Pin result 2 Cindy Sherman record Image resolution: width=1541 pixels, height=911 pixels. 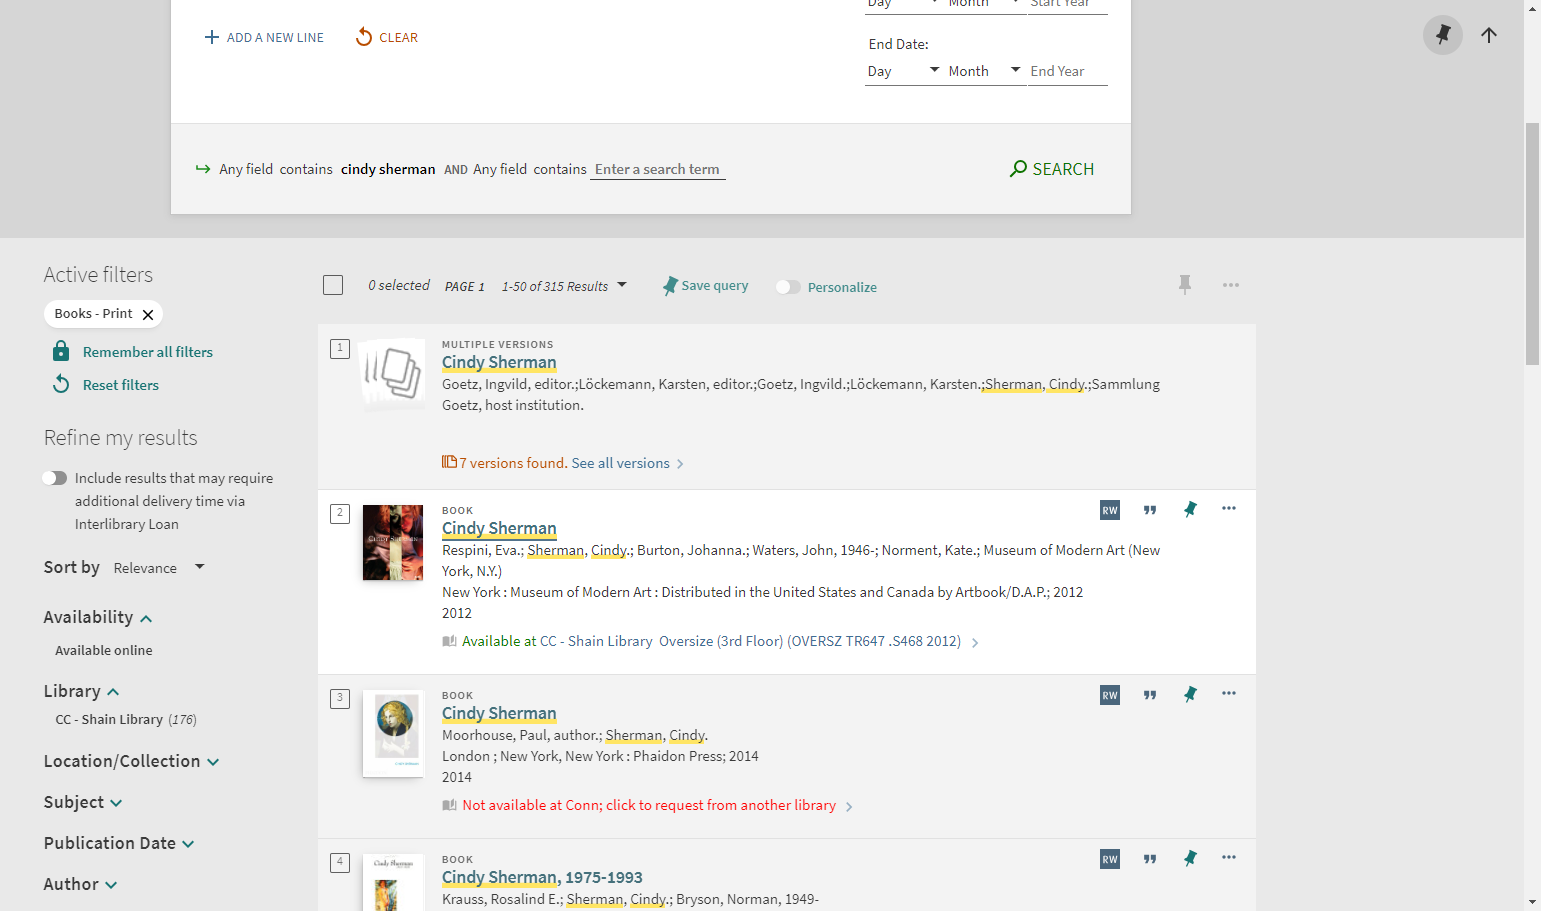[1190, 510]
